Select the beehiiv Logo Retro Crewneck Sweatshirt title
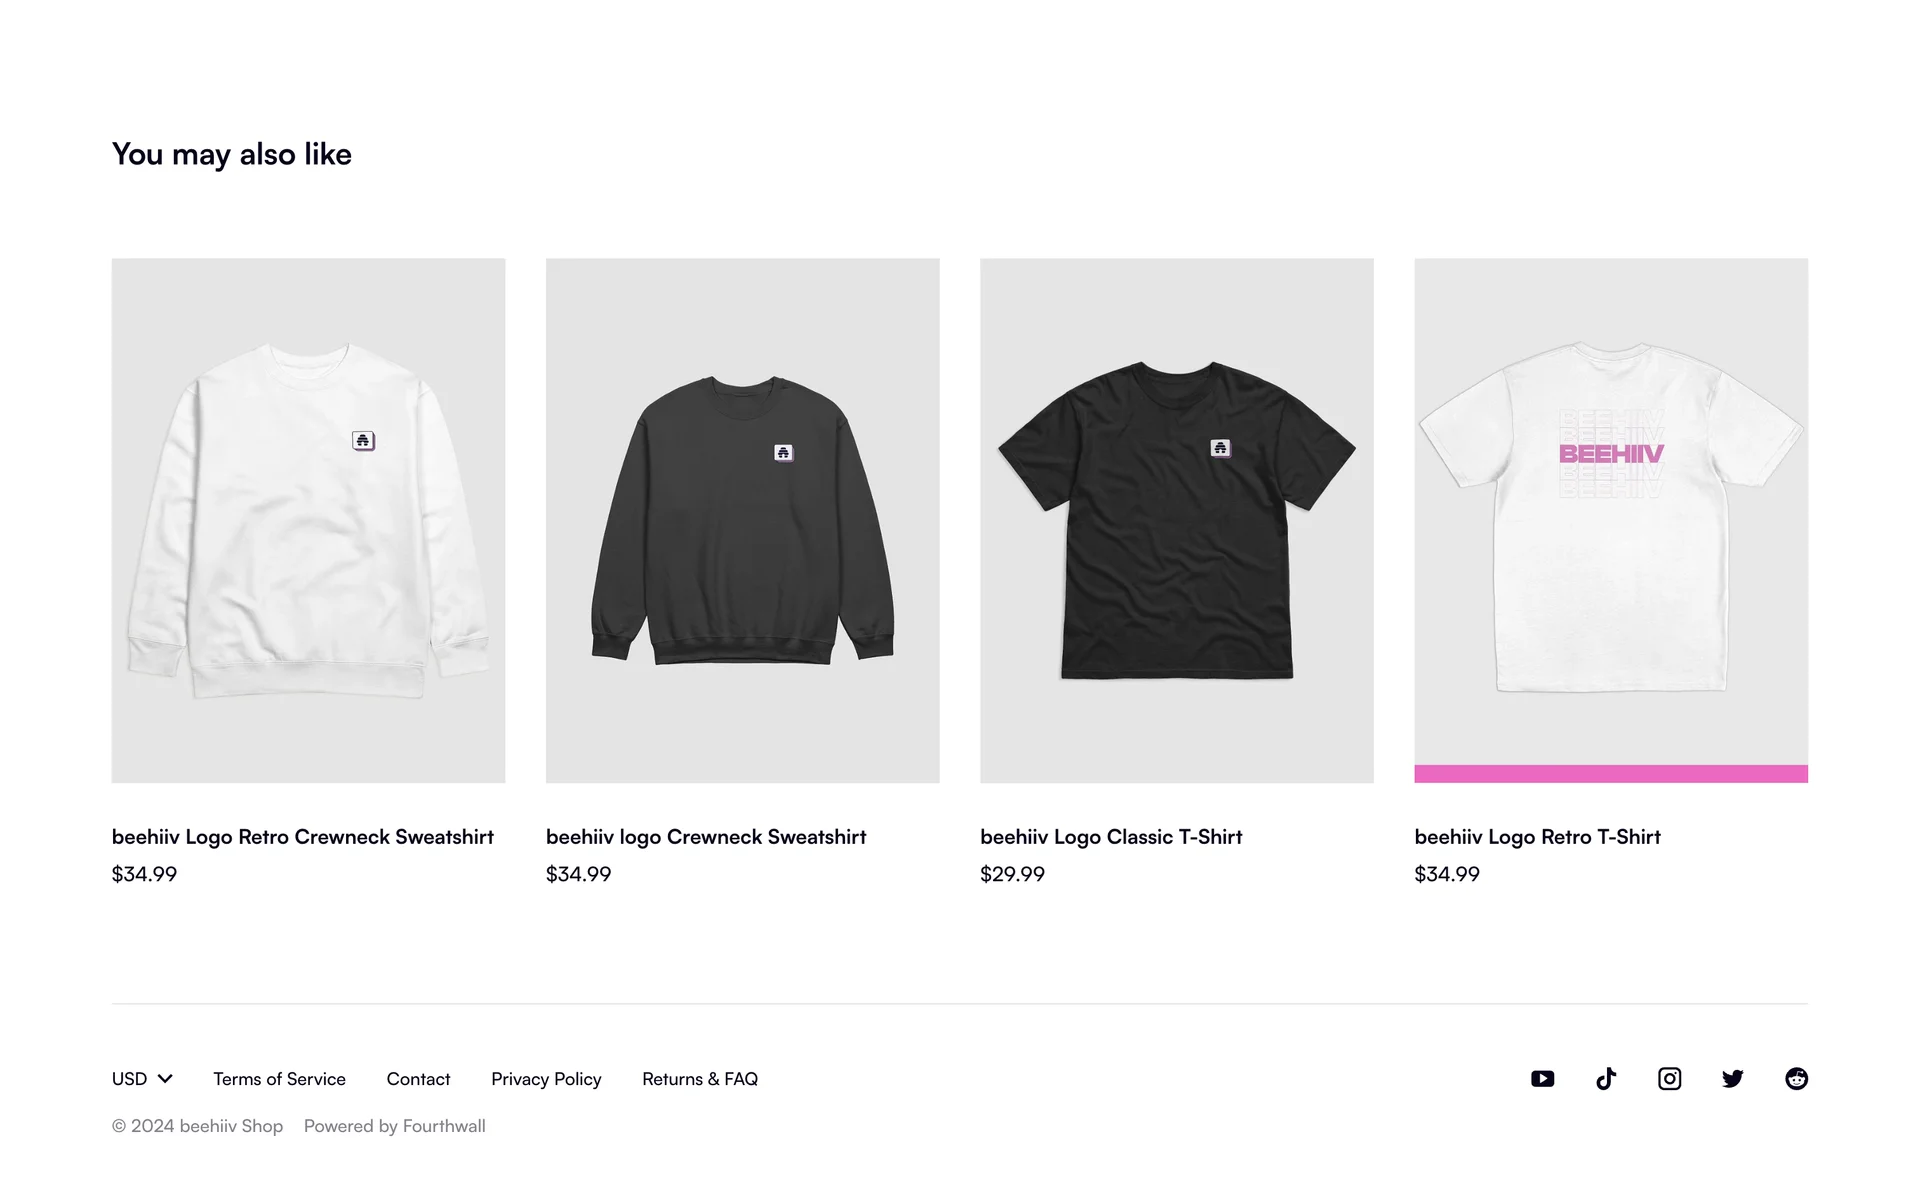 tap(303, 836)
